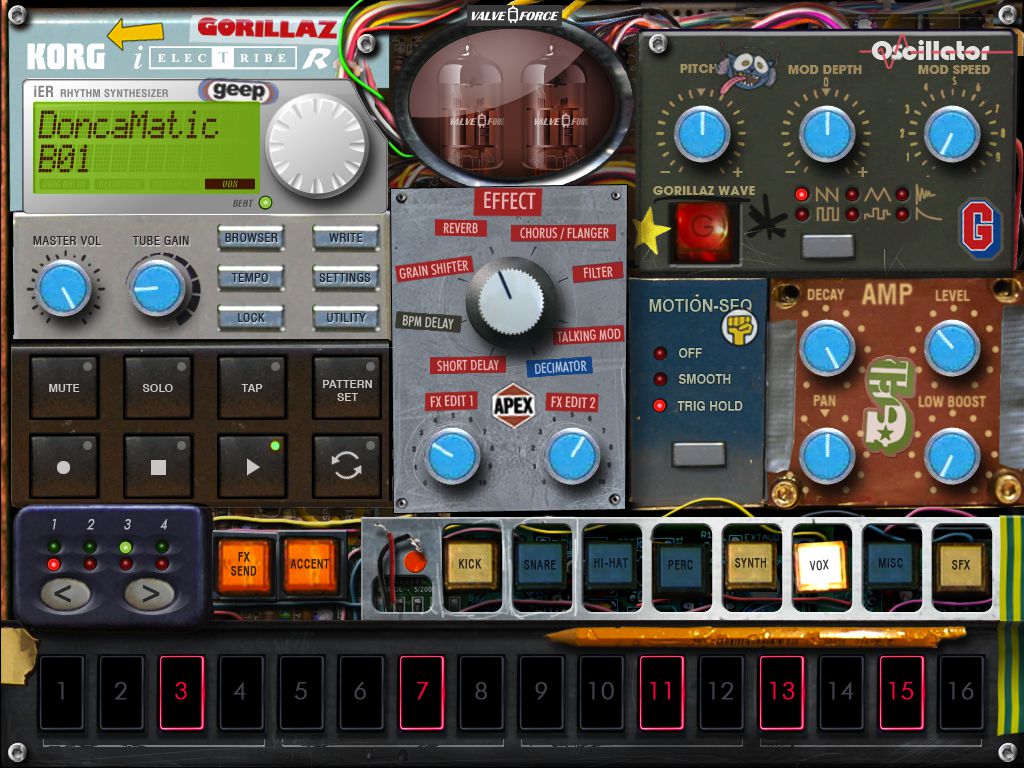The height and width of the screenshot is (768, 1024).
Task: Adjust the MOD DEPTH knob
Action: [x=827, y=133]
